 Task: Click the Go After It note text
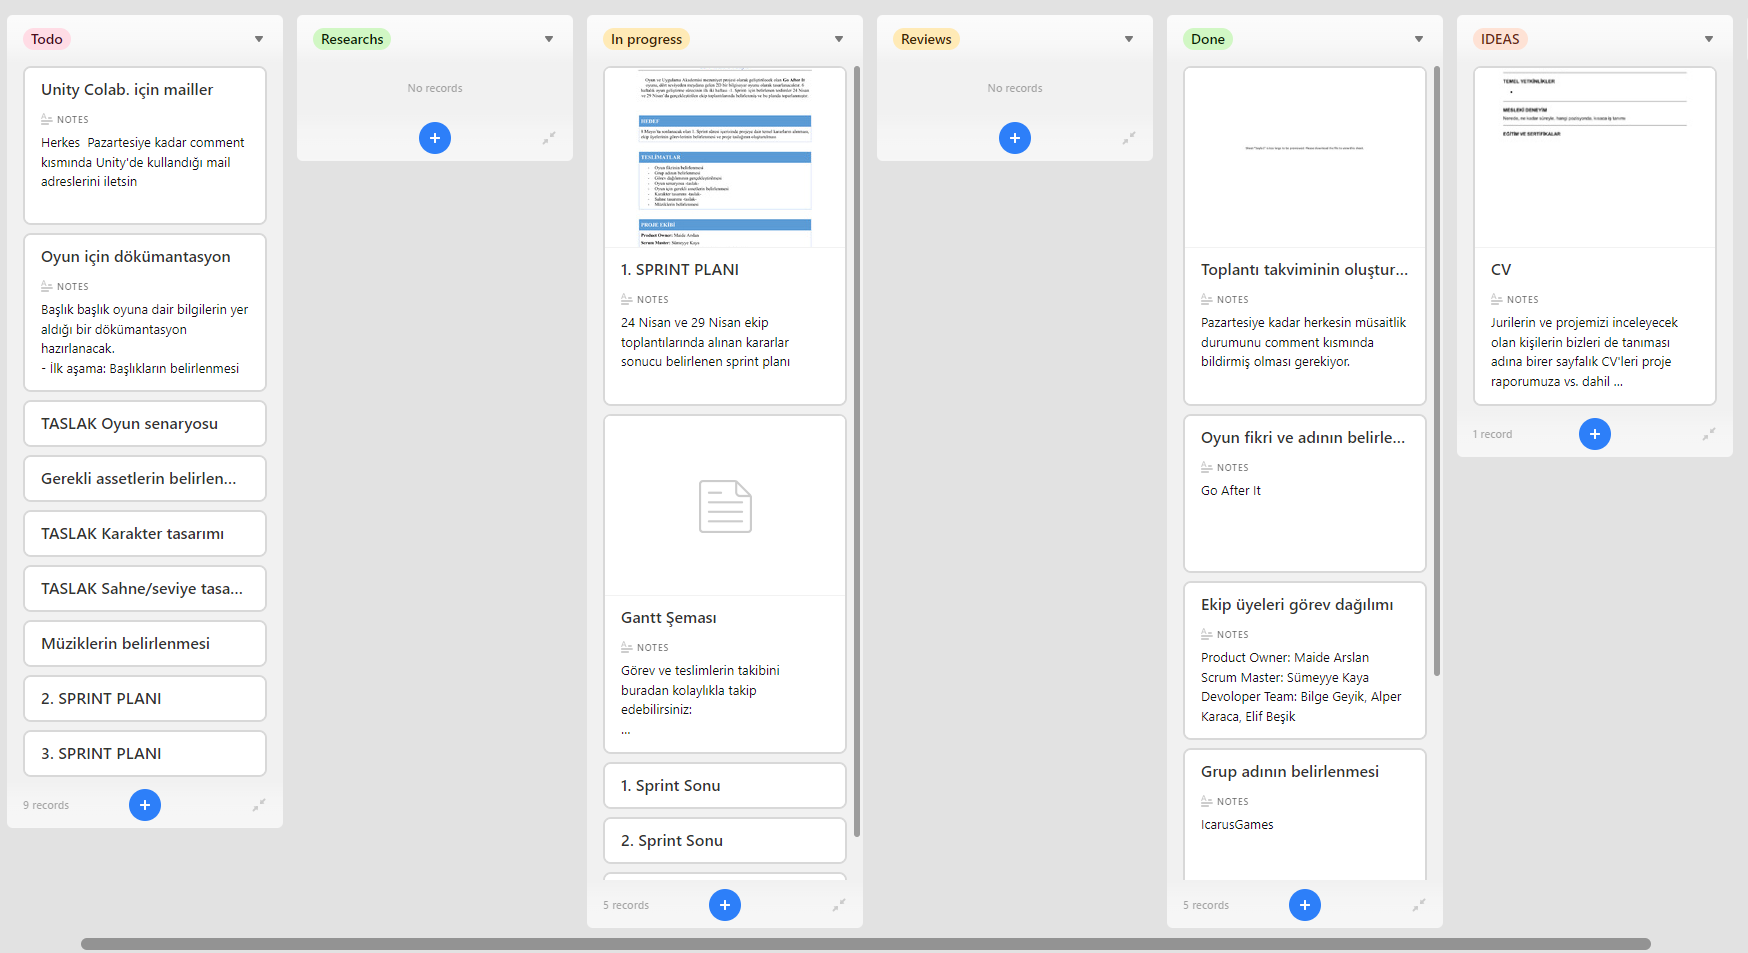coord(1231,491)
